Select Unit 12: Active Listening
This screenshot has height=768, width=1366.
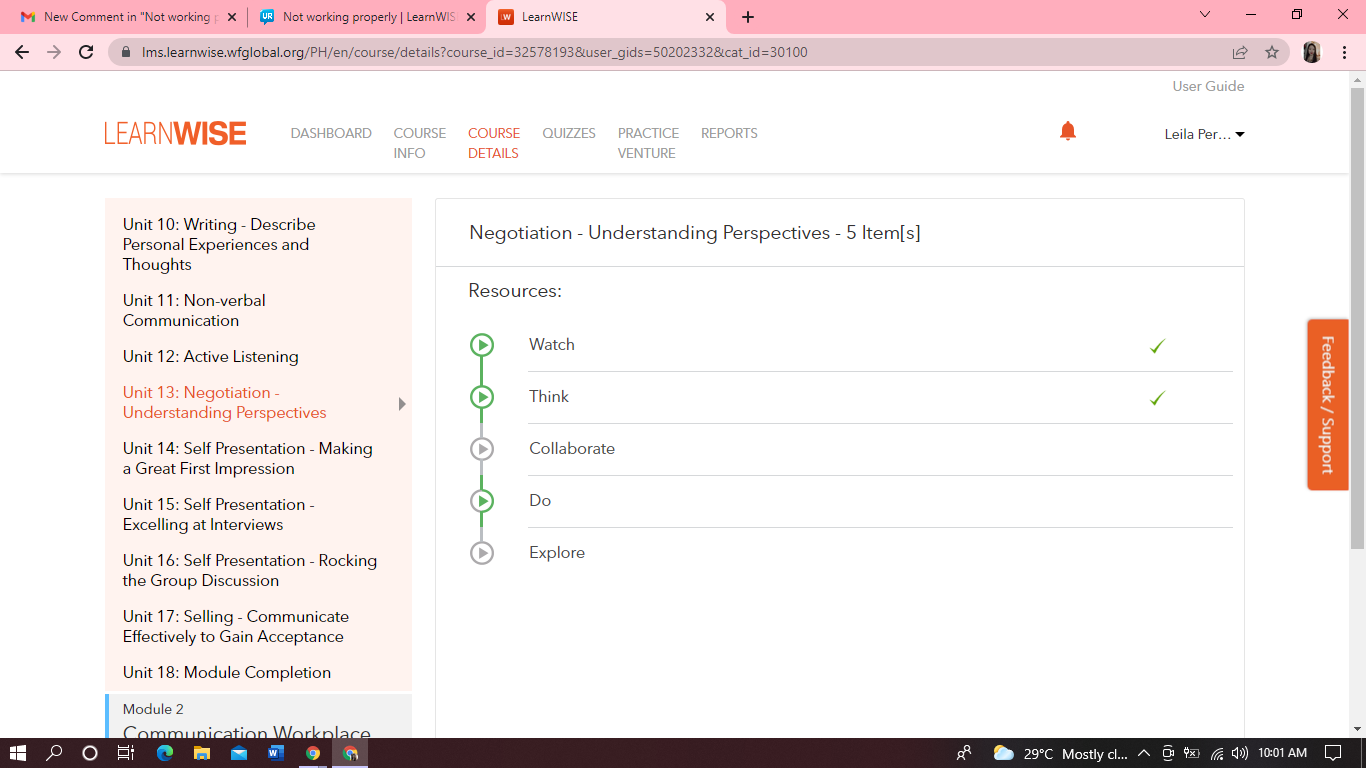(211, 357)
